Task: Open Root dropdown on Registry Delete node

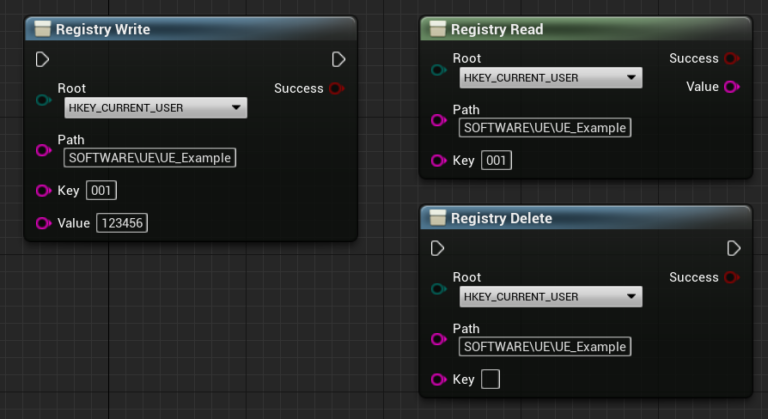Action: (551, 296)
